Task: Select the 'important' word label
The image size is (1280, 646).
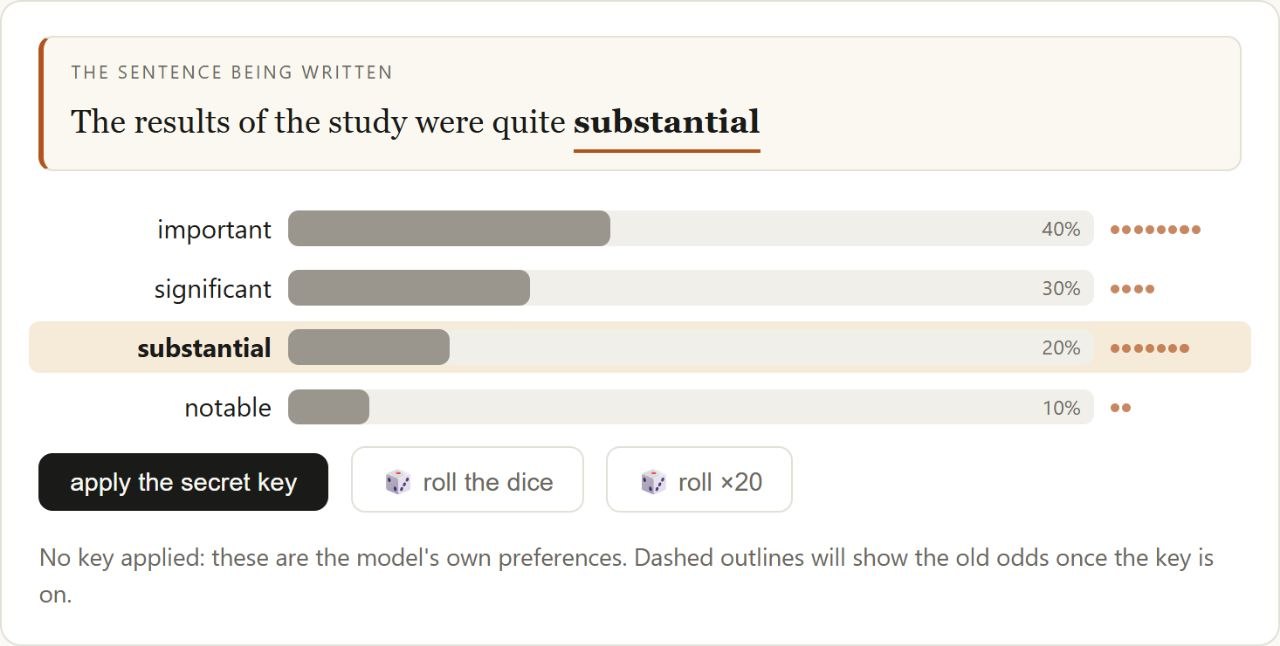Action: [x=214, y=229]
